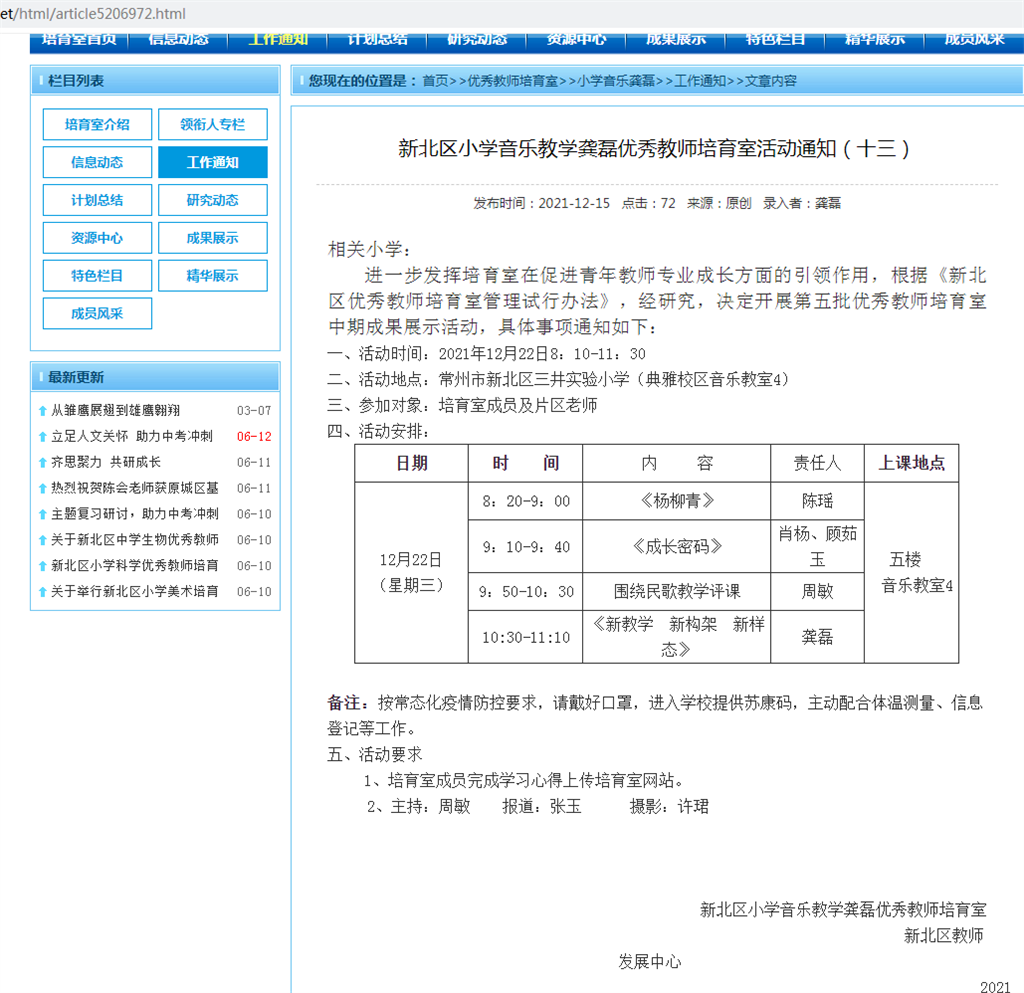The width and height of the screenshot is (1024, 993).
Task: Go to 小学音乐龚磊 in the breadcrumb
Action: 616,81
